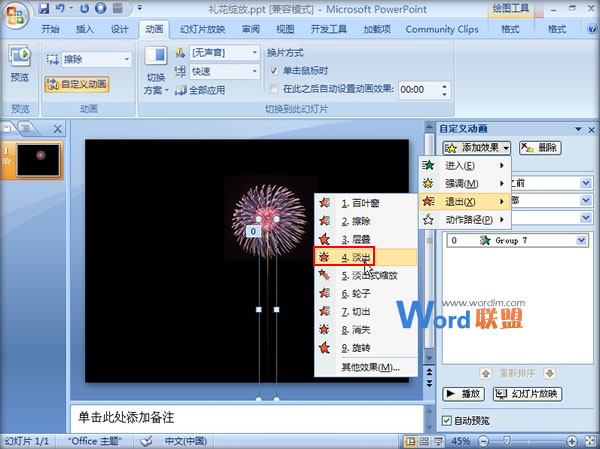Move the zoom slider handle
Image resolution: width=600 pixels, height=449 pixels.
[507, 441]
